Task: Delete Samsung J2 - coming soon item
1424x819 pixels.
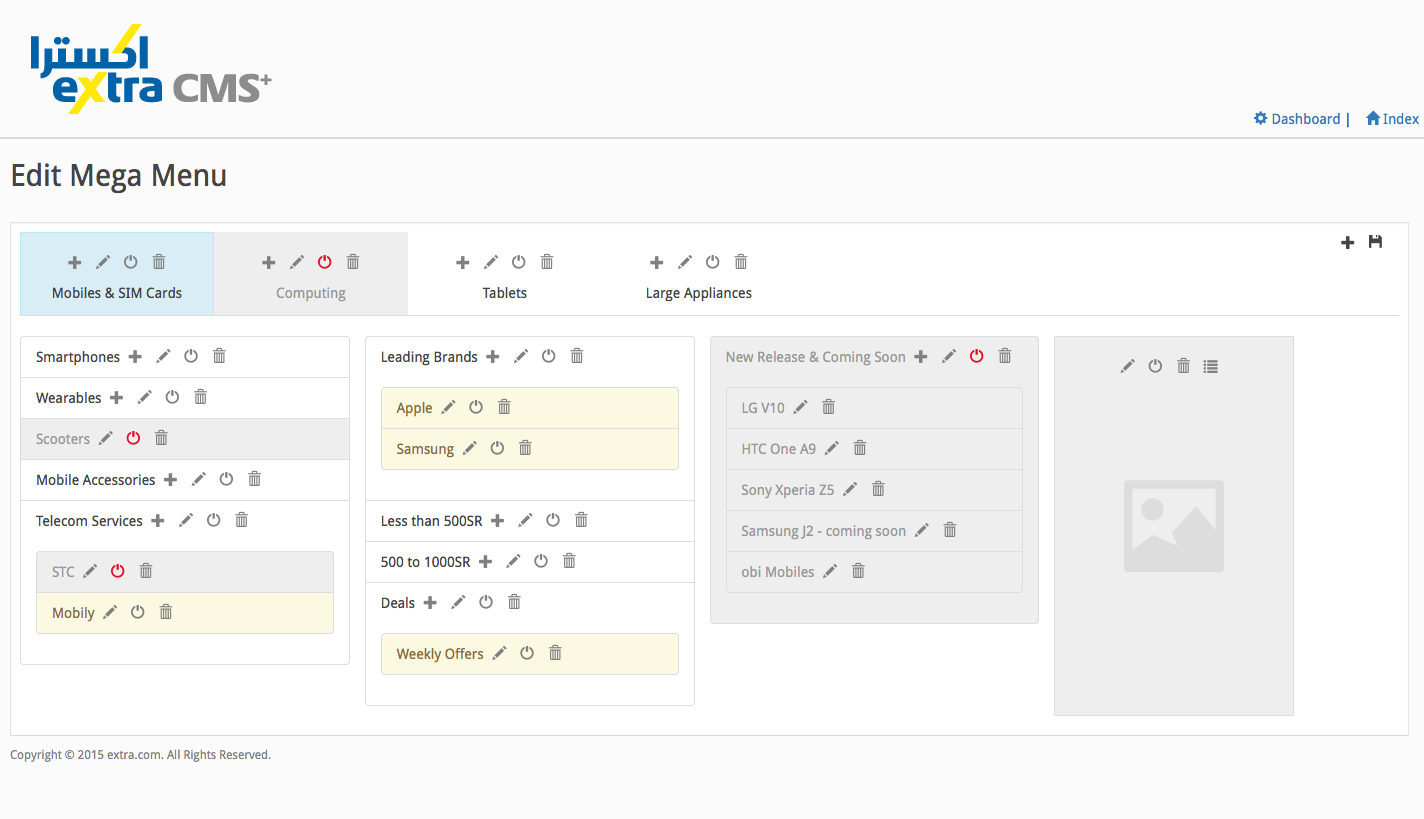Action: [x=951, y=530]
